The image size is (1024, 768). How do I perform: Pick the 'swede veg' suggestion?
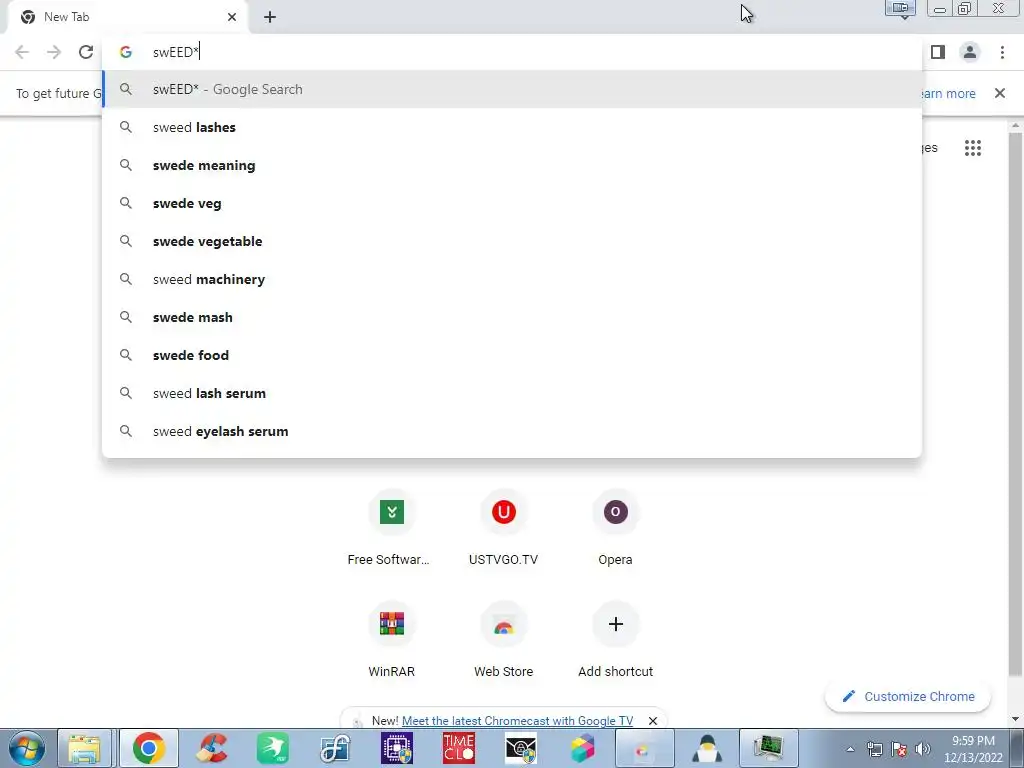[512, 203]
